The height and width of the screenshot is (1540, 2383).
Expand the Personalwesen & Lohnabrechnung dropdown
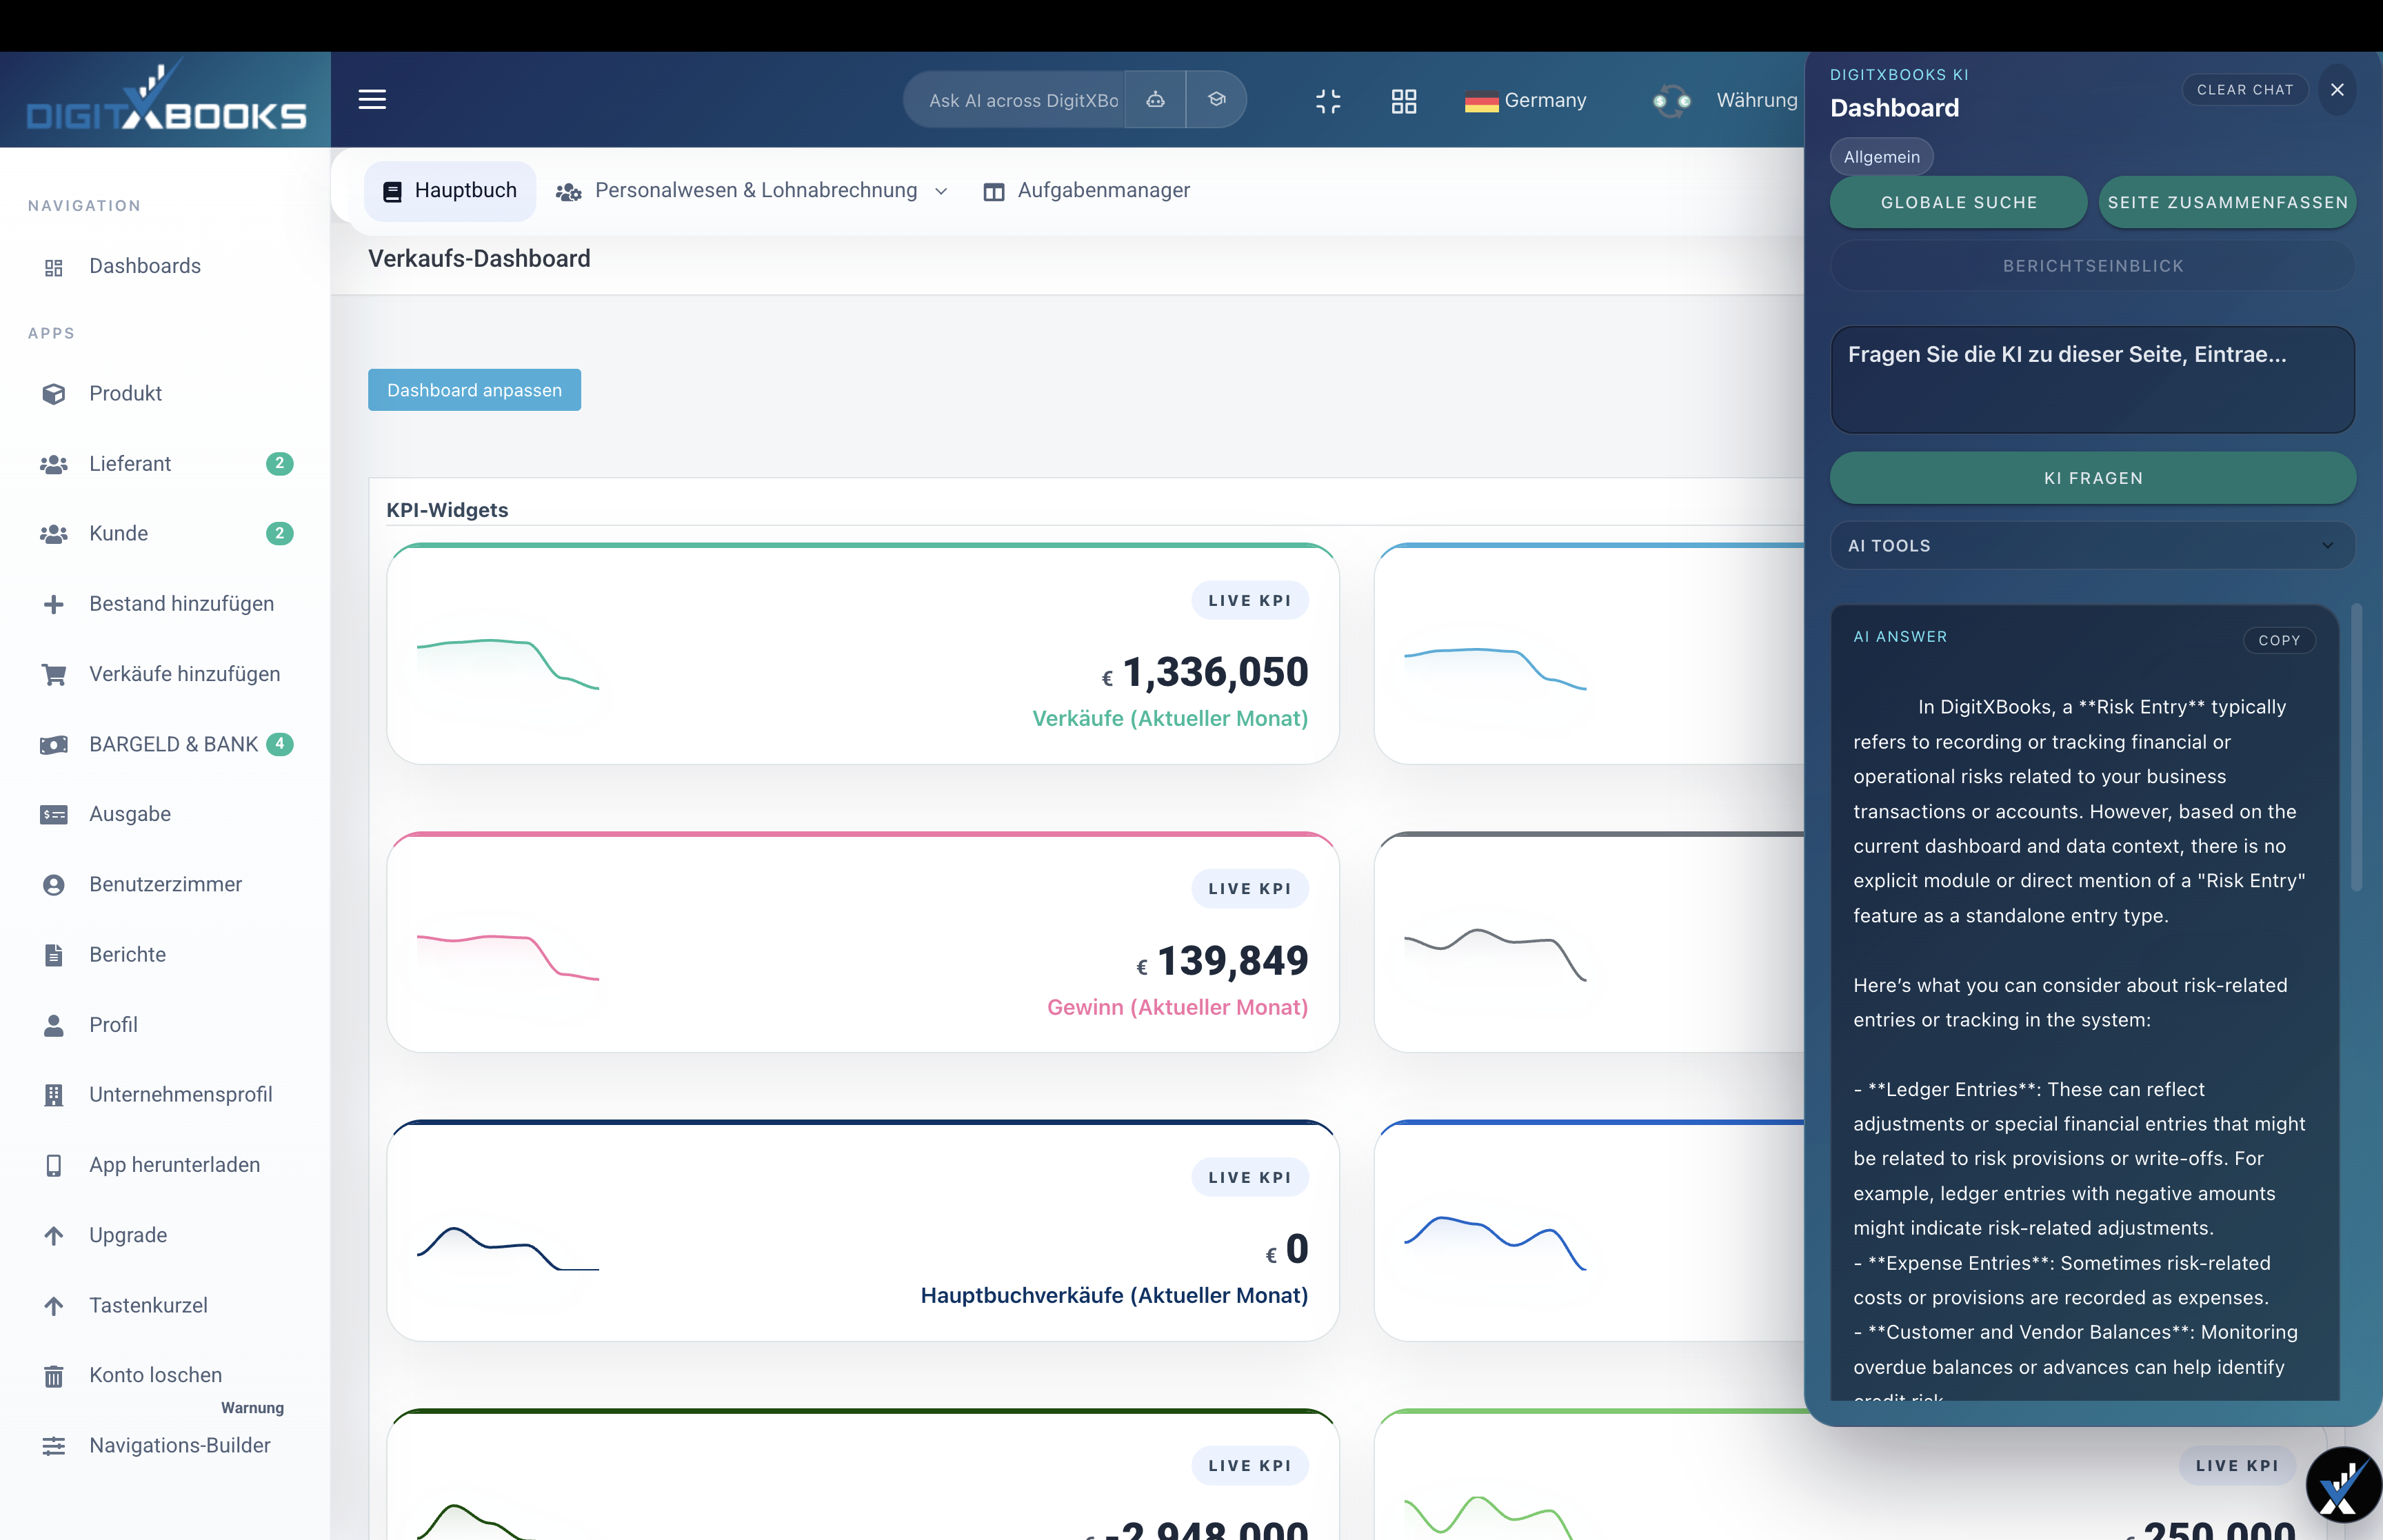tap(939, 190)
